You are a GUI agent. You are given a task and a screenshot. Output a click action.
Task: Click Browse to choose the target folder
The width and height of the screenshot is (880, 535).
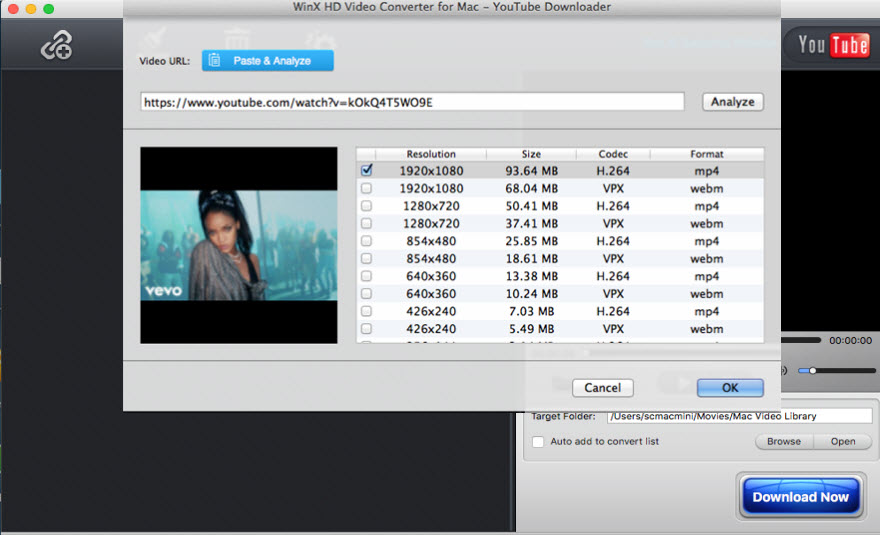click(x=783, y=441)
